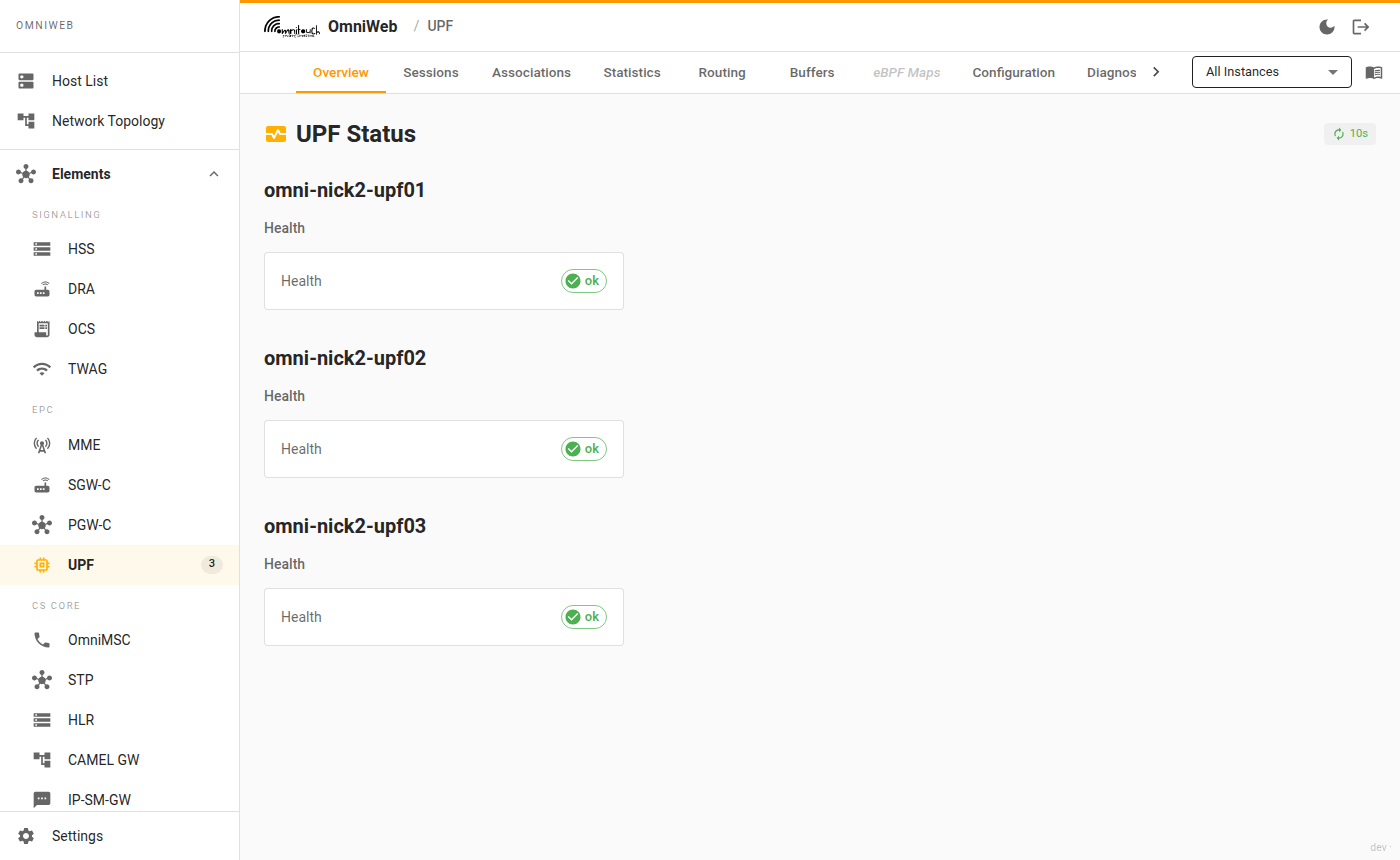This screenshot has width=1400, height=860.
Task: Select the eBPF Maps tab
Action: click(907, 73)
